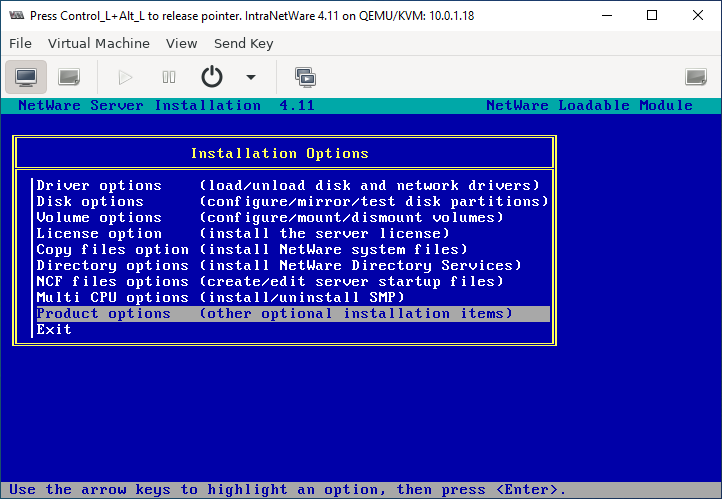Open the Virtual Machine menu

(99, 43)
